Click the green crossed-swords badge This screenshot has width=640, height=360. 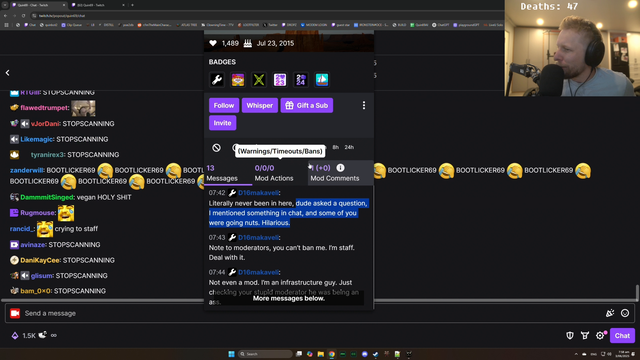pos(259,80)
